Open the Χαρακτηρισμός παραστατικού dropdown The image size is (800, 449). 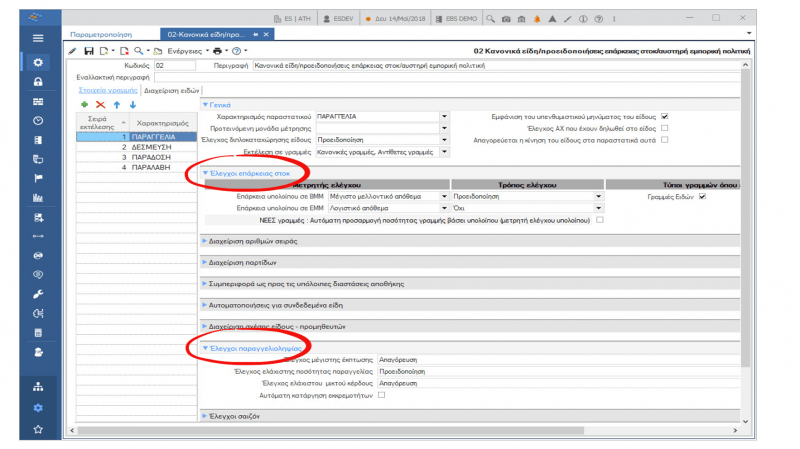coord(444,116)
